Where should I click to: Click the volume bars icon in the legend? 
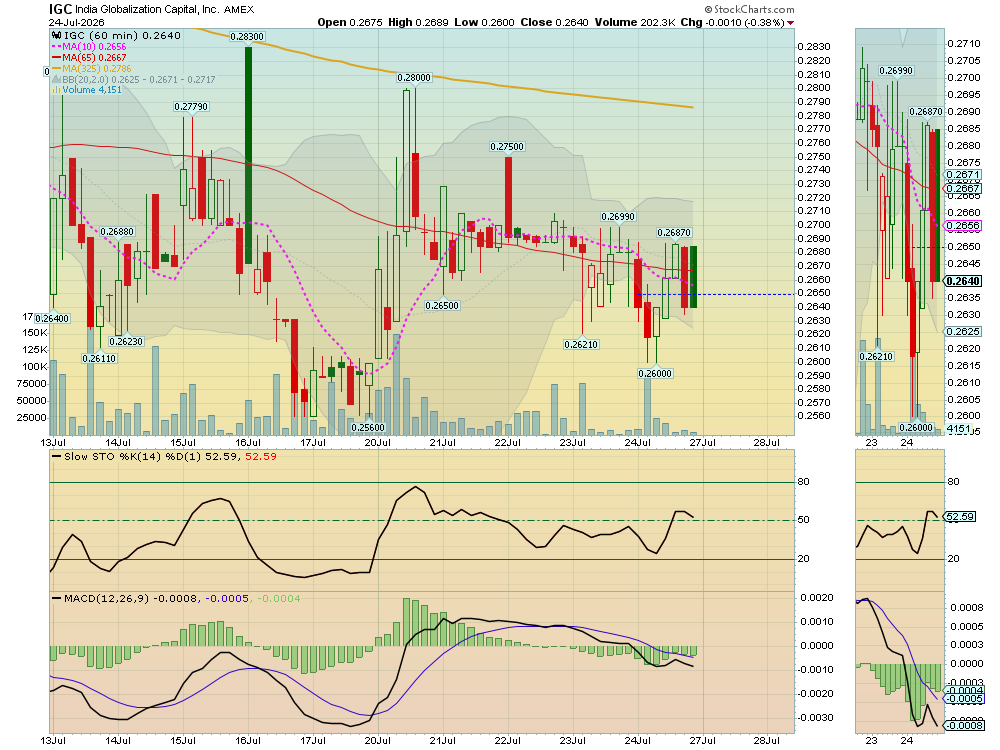coord(56,90)
